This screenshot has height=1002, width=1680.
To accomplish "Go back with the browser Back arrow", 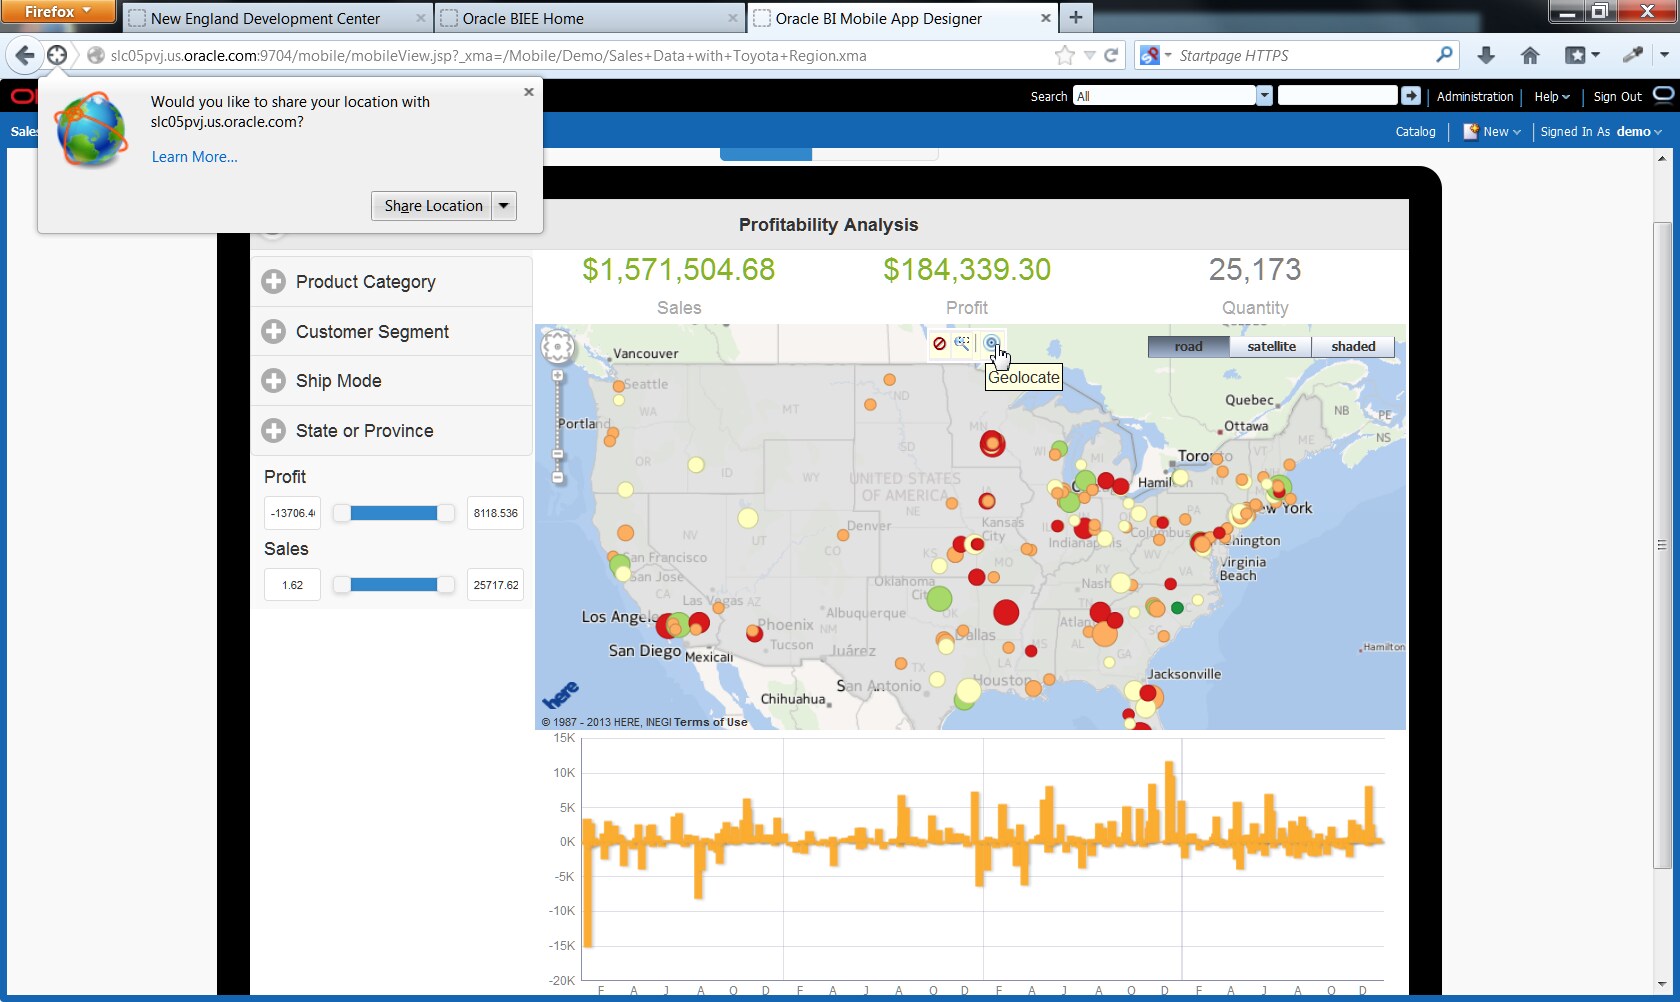I will 25,56.
